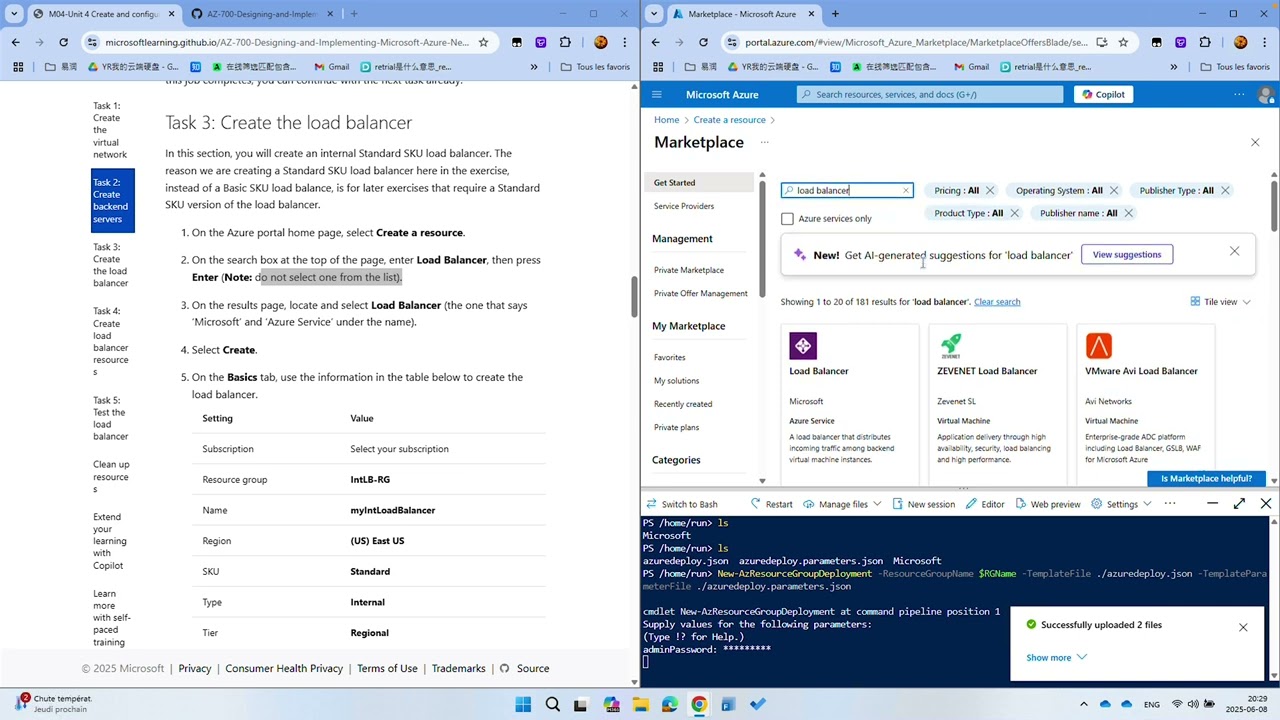Viewport: 1280px width, 720px height.
Task: Open the 'Publisher name : All' filter
Action: tap(1078, 213)
